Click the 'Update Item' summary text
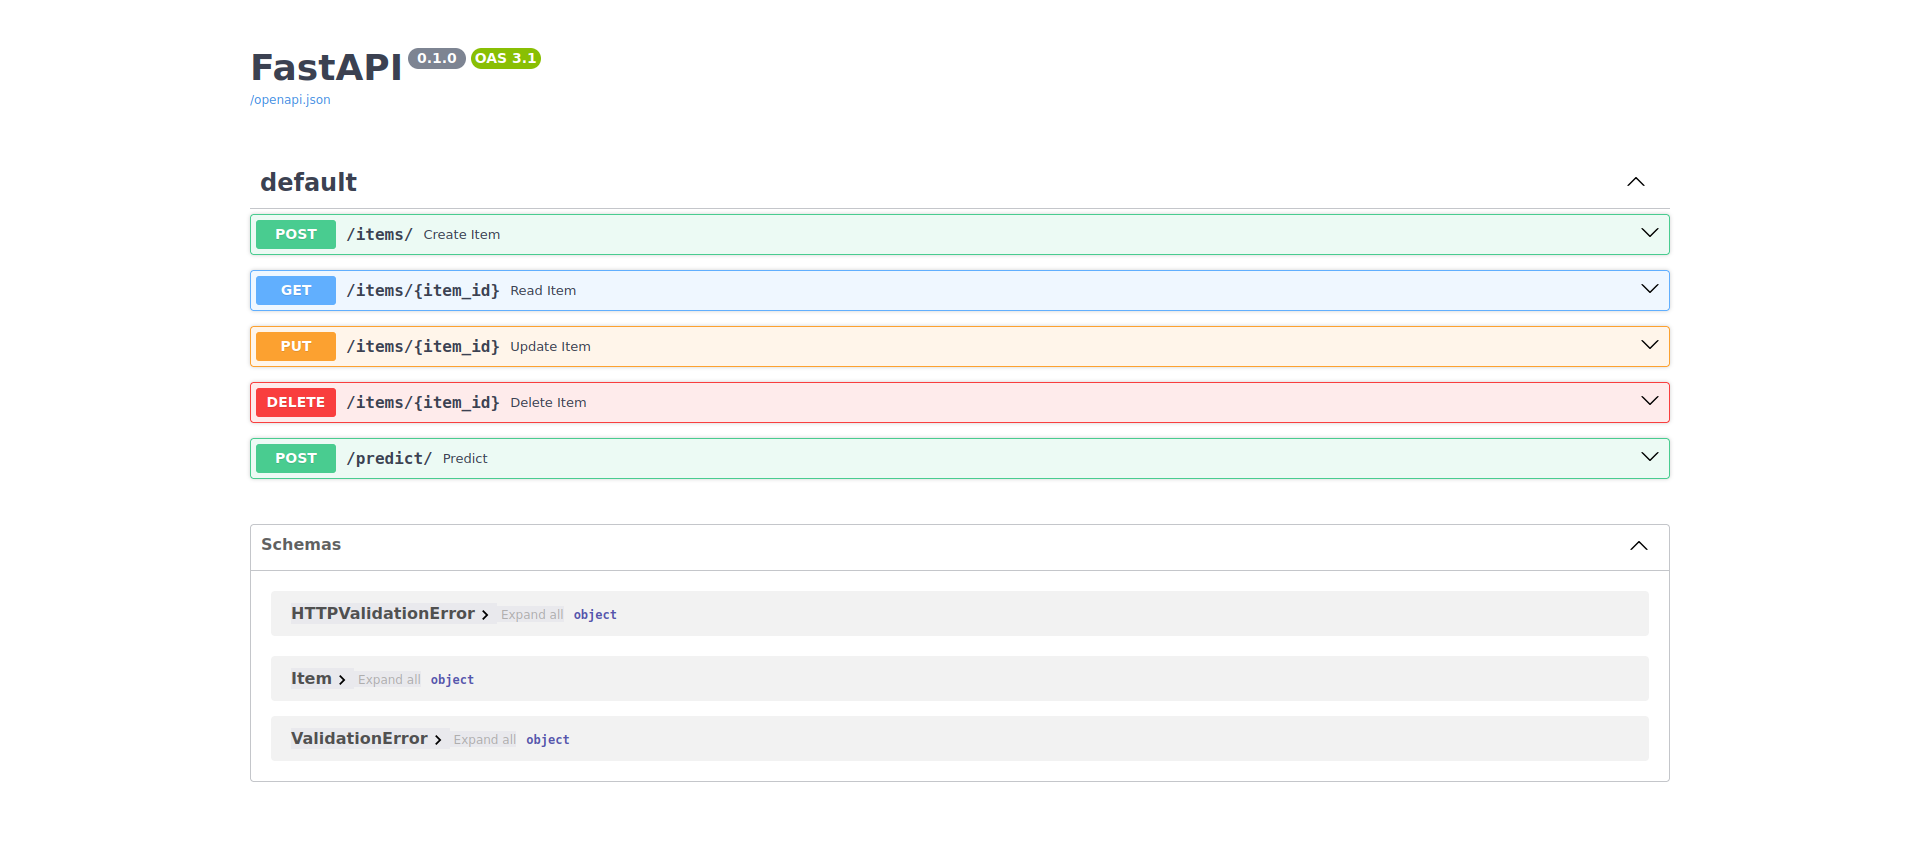This screenshot has height=851, width=1914. 551,347
